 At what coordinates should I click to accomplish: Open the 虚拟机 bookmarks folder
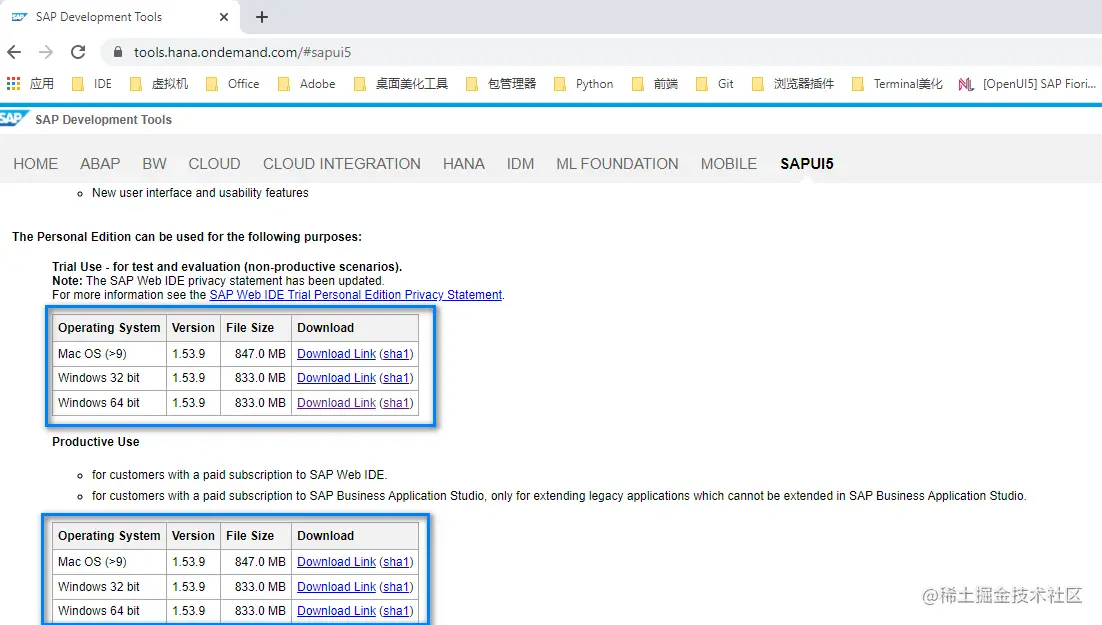click(160, 84)
